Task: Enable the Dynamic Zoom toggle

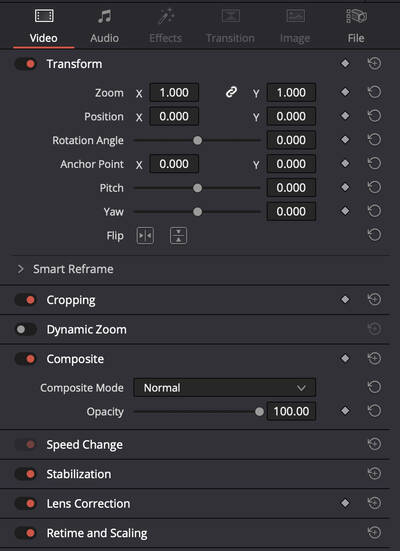Action: click(x=26, y=330)
